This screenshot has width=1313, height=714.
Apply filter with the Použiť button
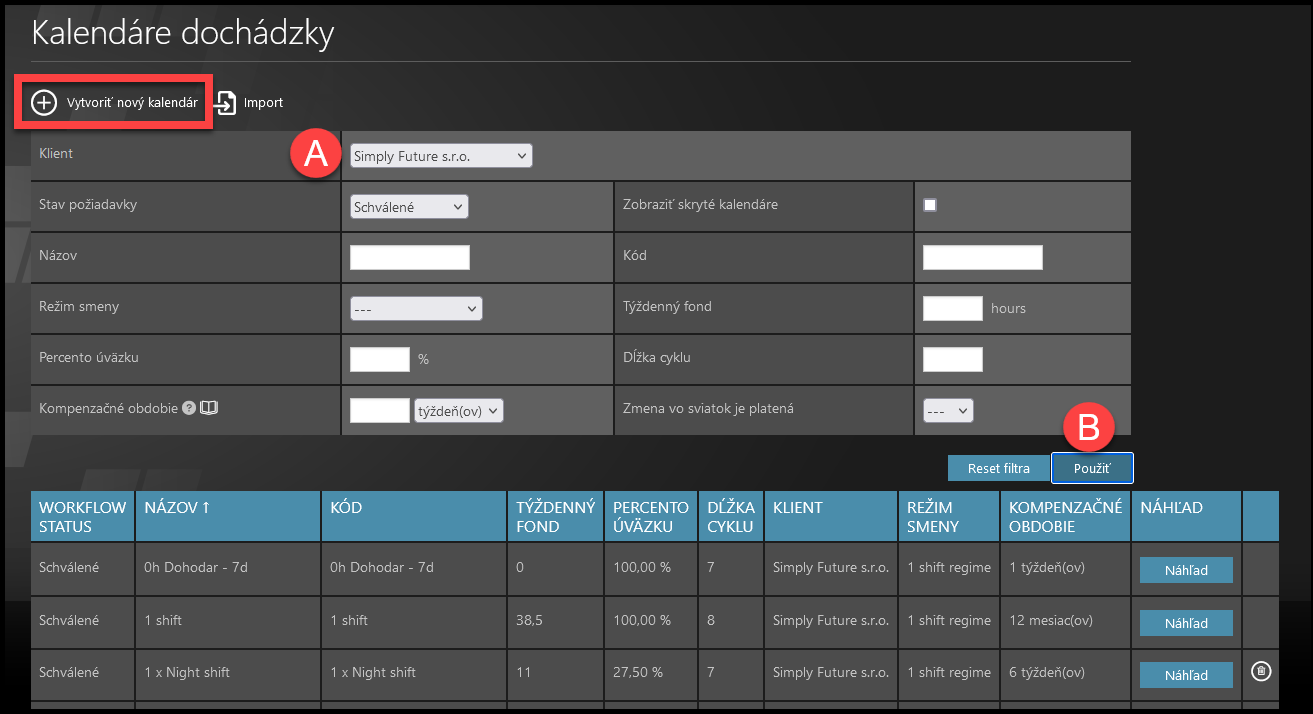click(1091, 468)
